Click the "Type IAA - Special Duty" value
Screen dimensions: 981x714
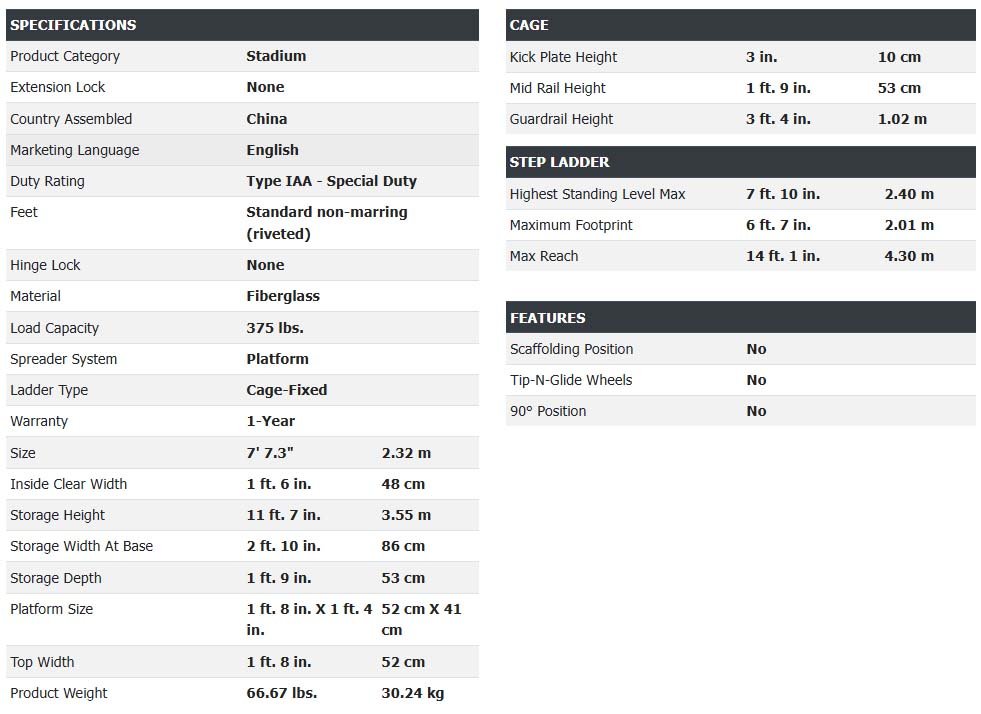point(331,181)
